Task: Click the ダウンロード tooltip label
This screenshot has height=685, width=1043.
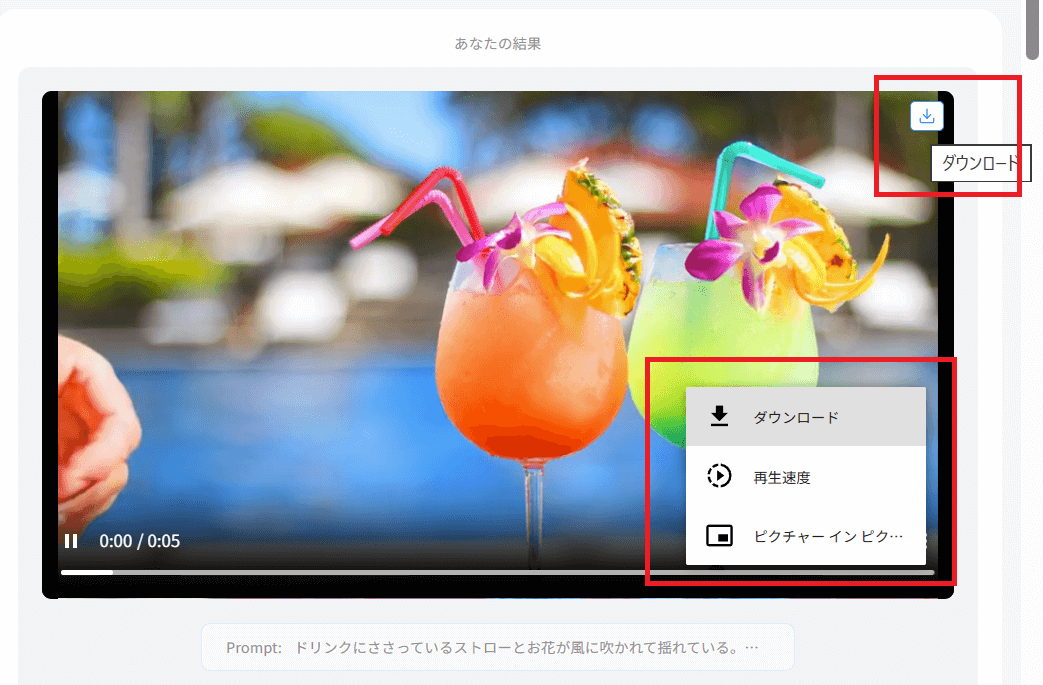Action: click(x=980, y=163)
